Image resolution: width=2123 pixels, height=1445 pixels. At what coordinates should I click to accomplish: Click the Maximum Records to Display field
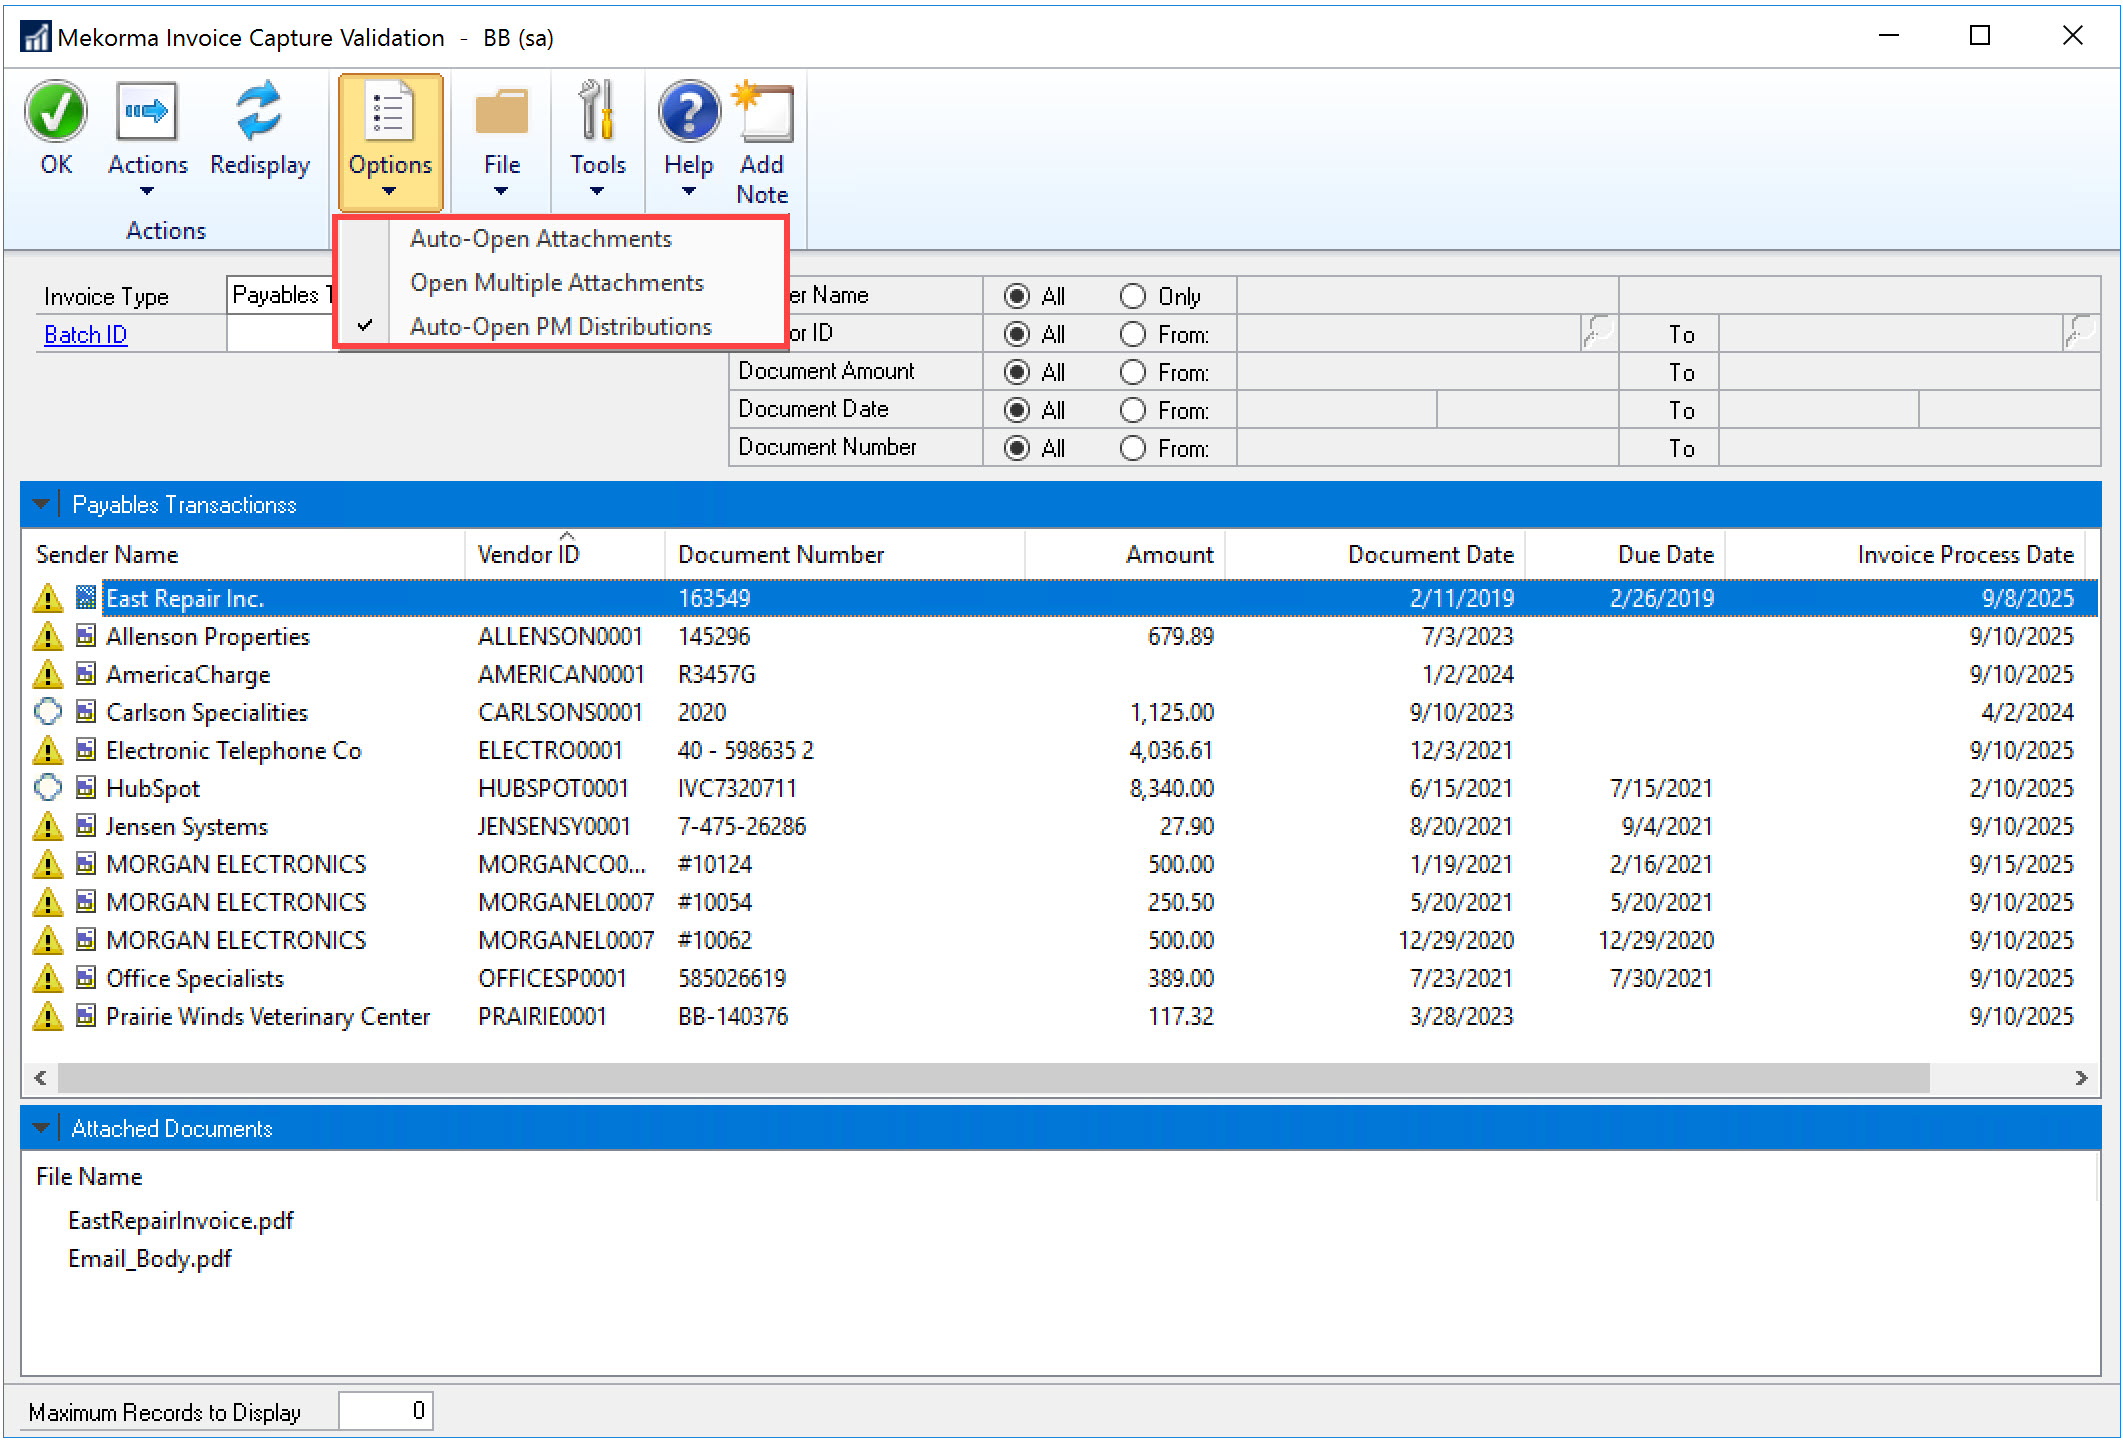pos(385,1411)
